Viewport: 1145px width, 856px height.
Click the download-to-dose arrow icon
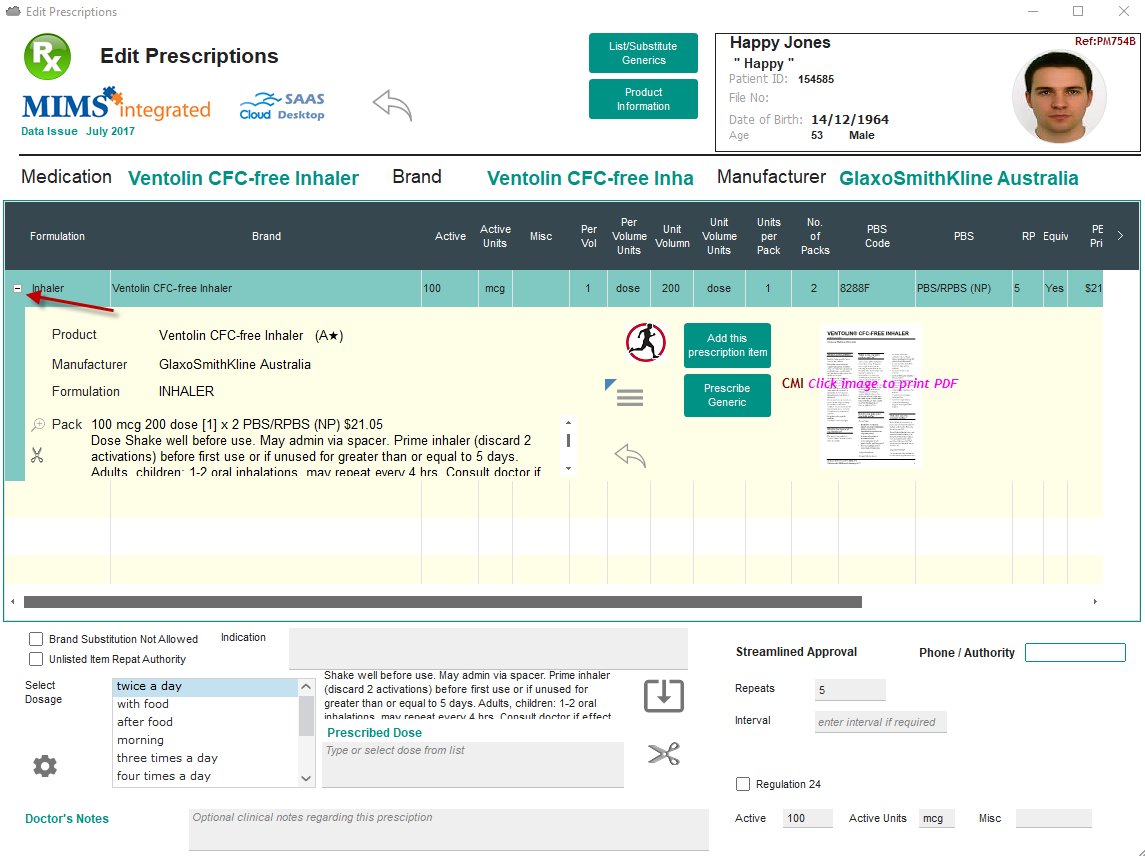point(664,695)
